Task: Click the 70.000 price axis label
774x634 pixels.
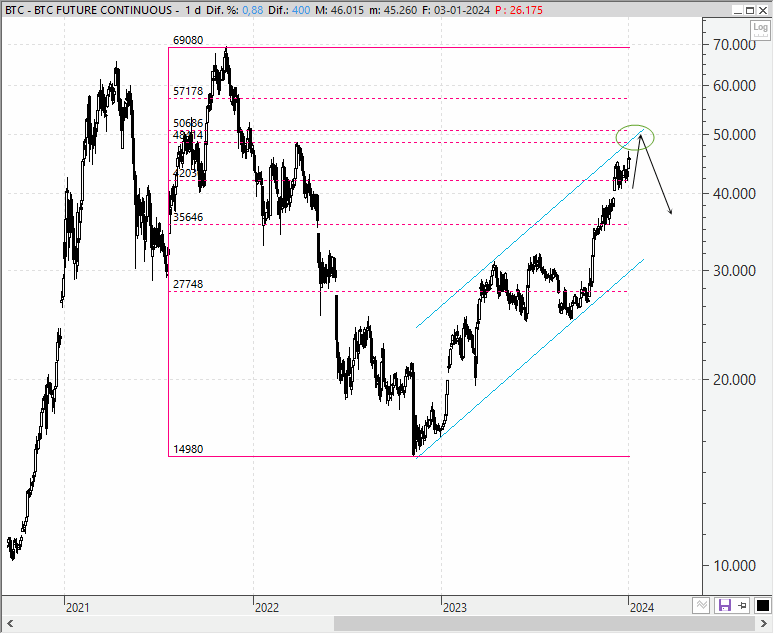Action: tap(735, 45)
